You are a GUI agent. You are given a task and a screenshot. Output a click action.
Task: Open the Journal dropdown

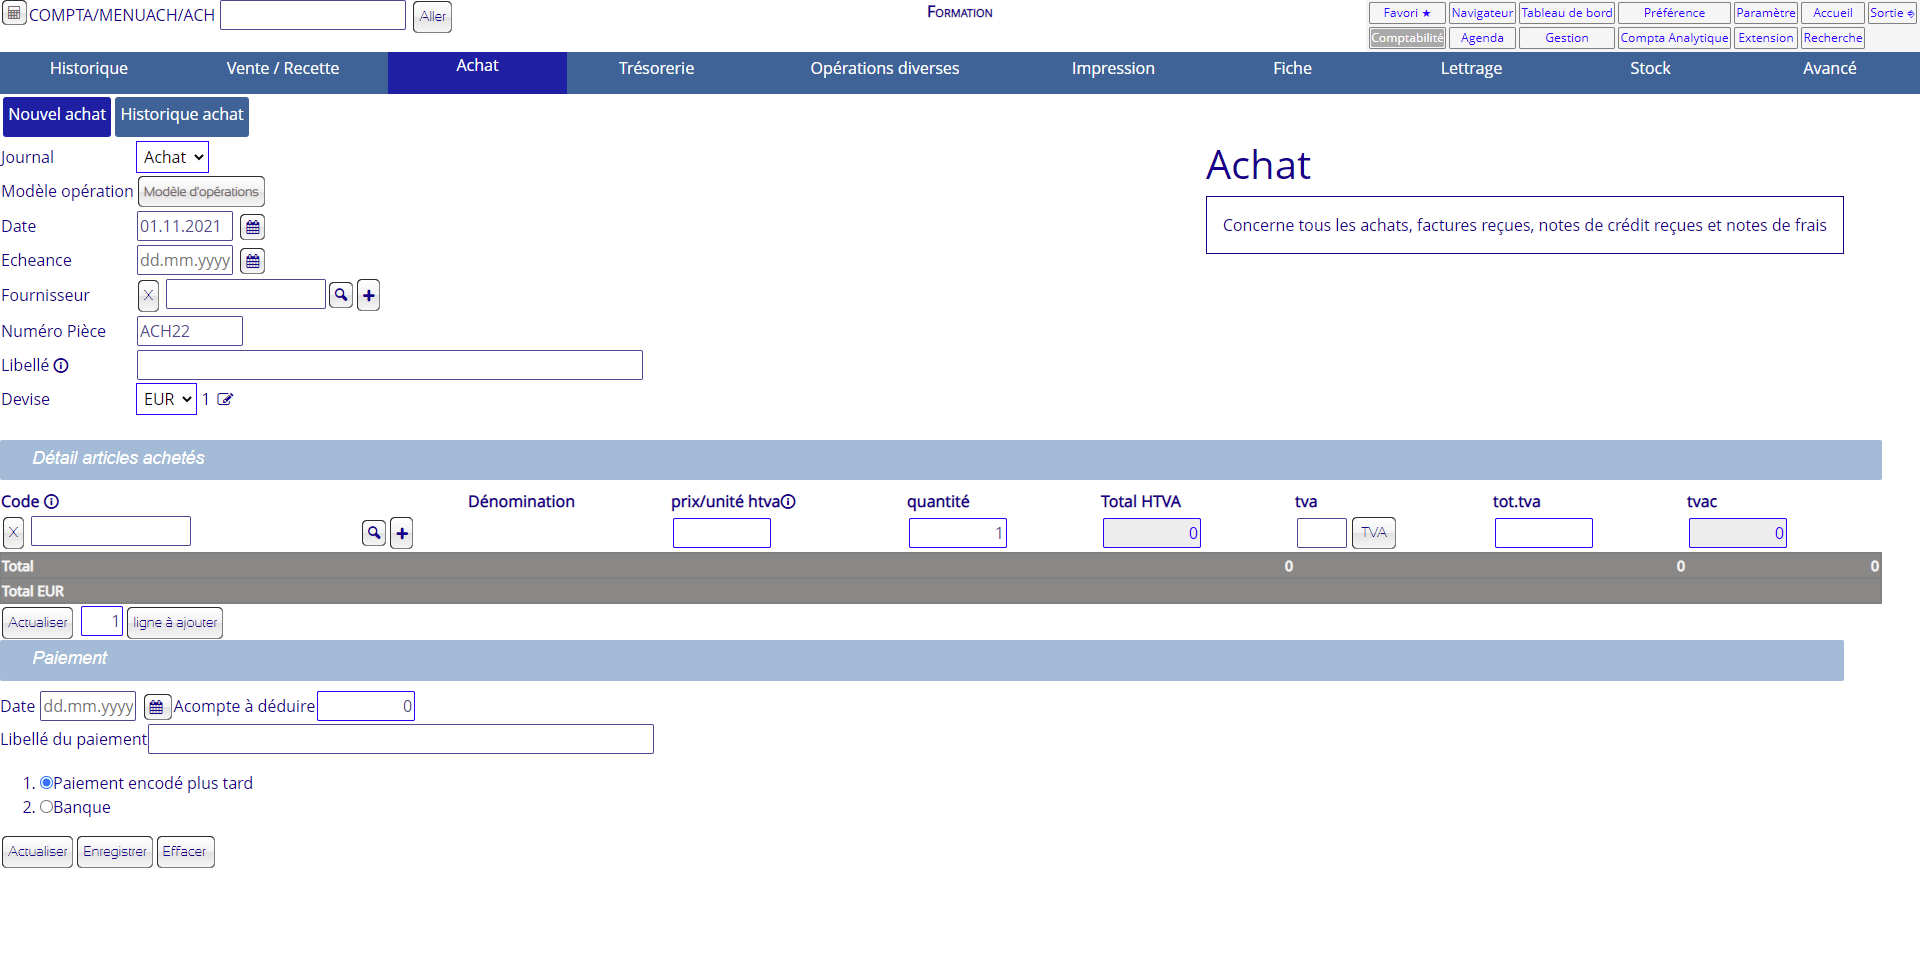172,157
